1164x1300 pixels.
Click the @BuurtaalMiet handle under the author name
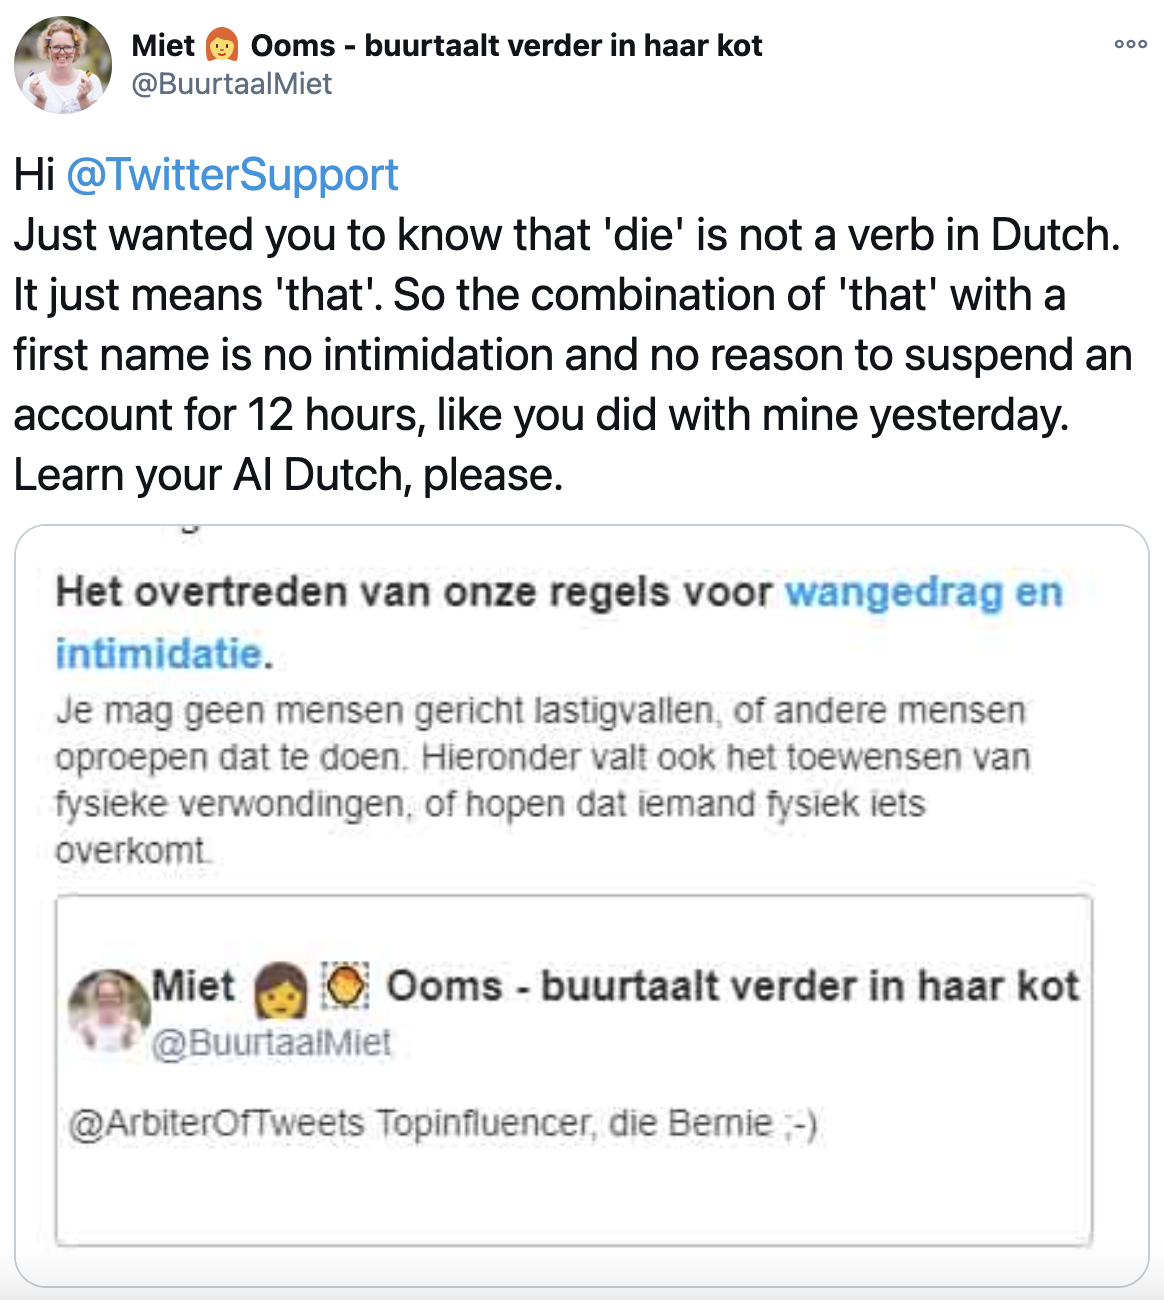[232, 84]
